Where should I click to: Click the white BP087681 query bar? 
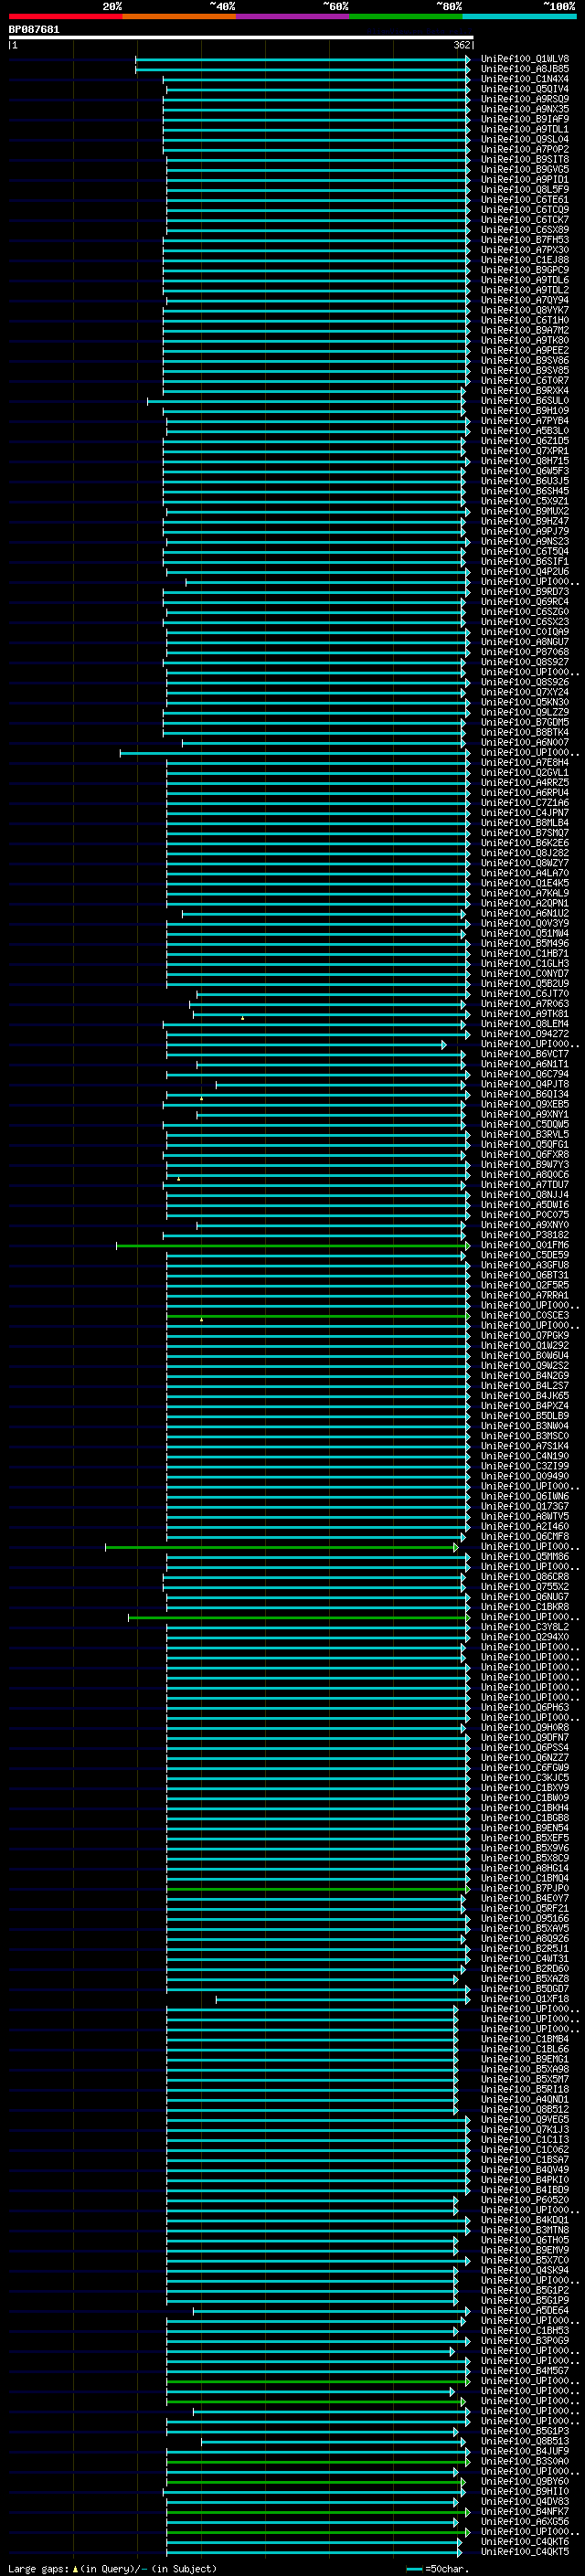(x=241, y=37)
